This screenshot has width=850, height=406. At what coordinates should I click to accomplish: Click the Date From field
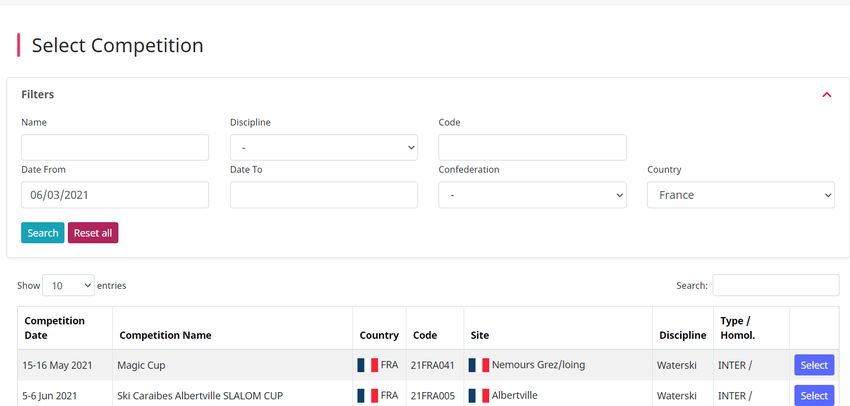(115, 195)
